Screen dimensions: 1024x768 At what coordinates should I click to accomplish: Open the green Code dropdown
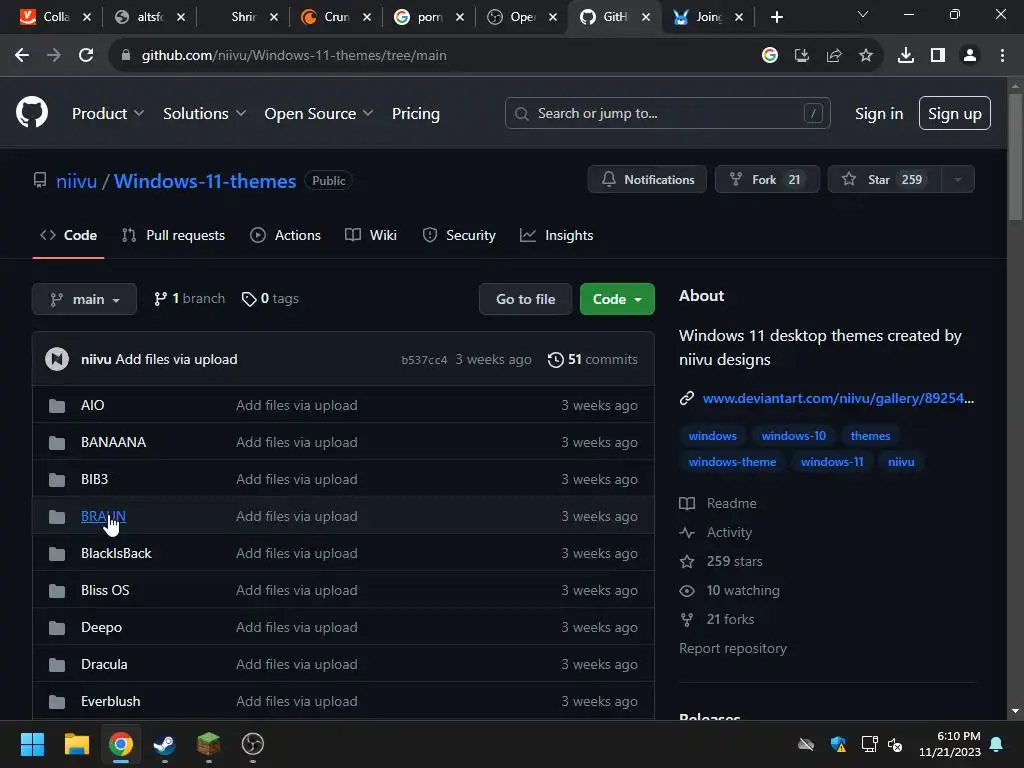coord(617,299)
